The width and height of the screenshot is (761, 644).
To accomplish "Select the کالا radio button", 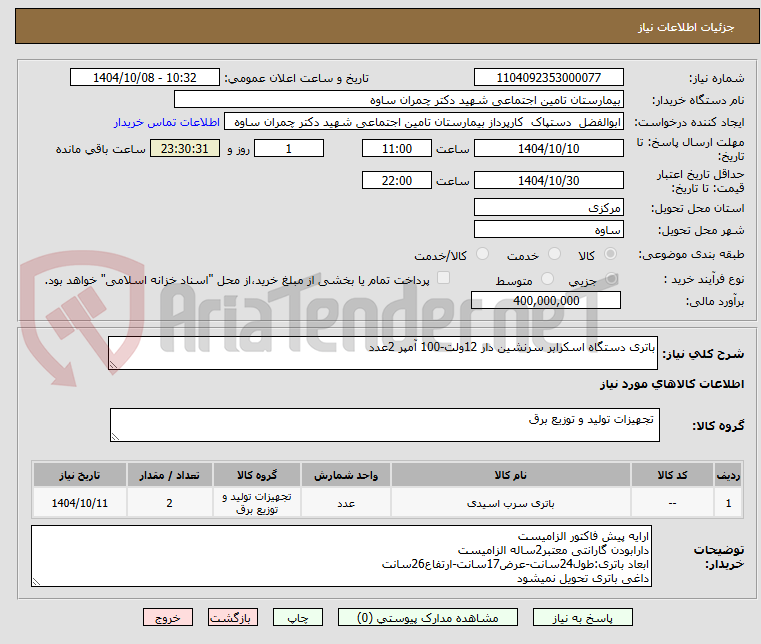I will pyautogui.click(x=611, y=254).
